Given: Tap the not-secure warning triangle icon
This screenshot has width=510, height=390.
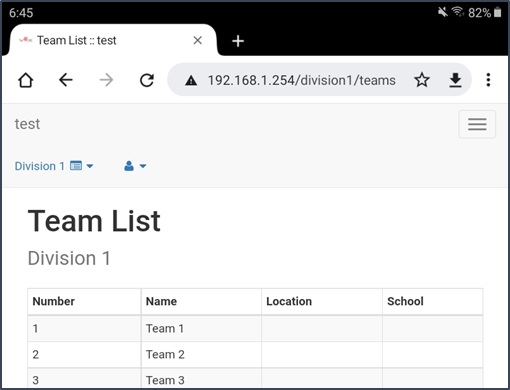Looking at the screenshot, I should [x=191, y=80].
